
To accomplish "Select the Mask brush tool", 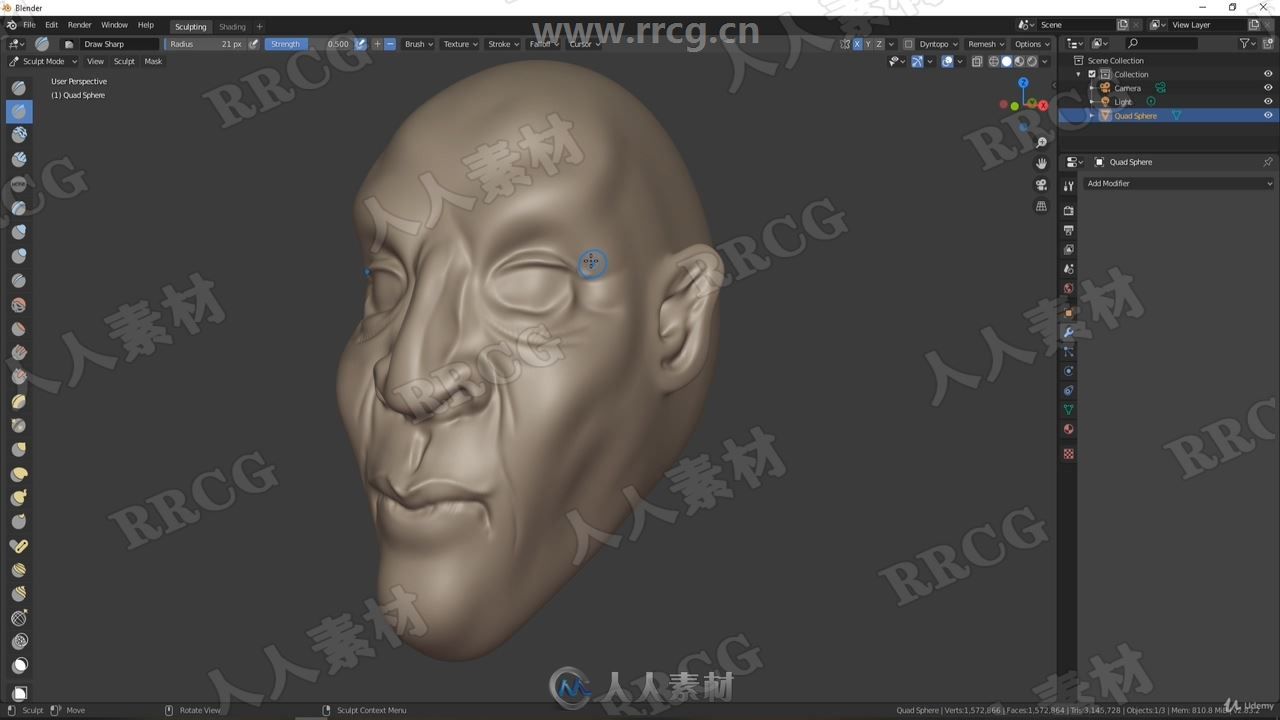I will pos(19,665).
